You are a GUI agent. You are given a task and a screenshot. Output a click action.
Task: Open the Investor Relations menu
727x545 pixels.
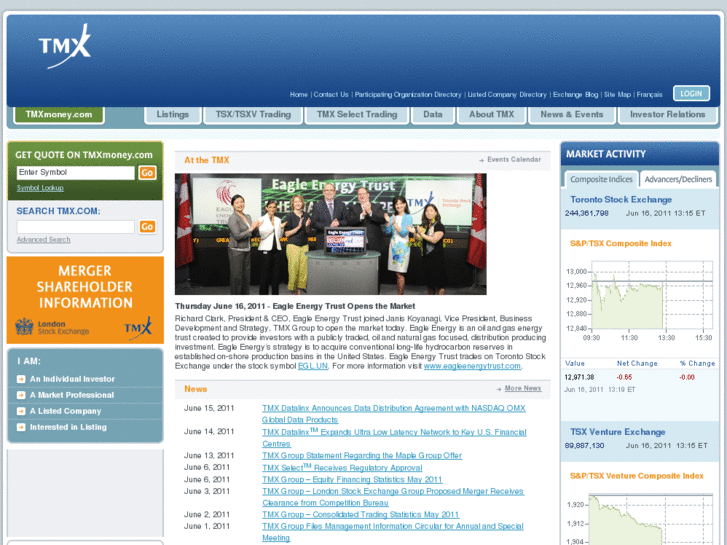pyautogui.click(x=667, y=115)
